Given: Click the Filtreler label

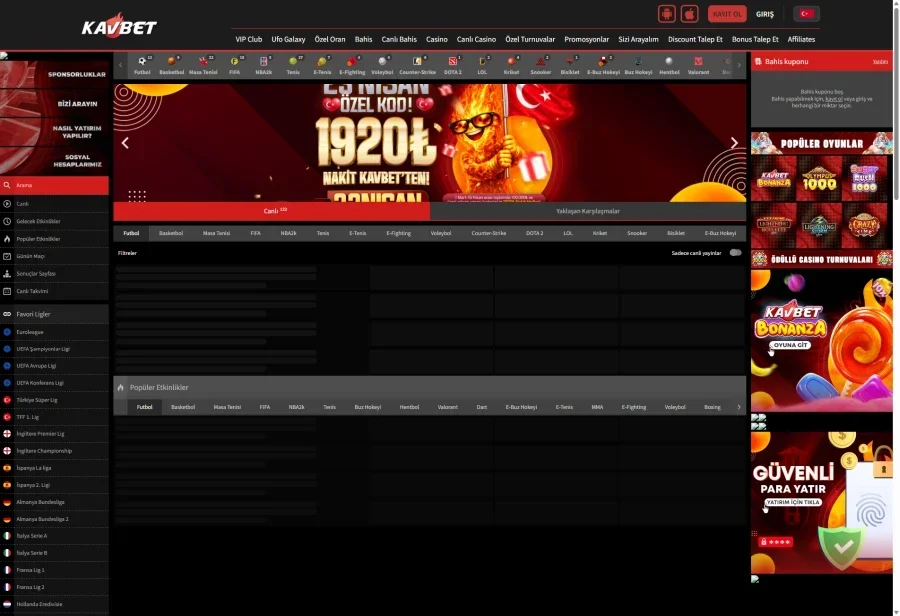Looking at the screenshot, I should tap(127, 253).
